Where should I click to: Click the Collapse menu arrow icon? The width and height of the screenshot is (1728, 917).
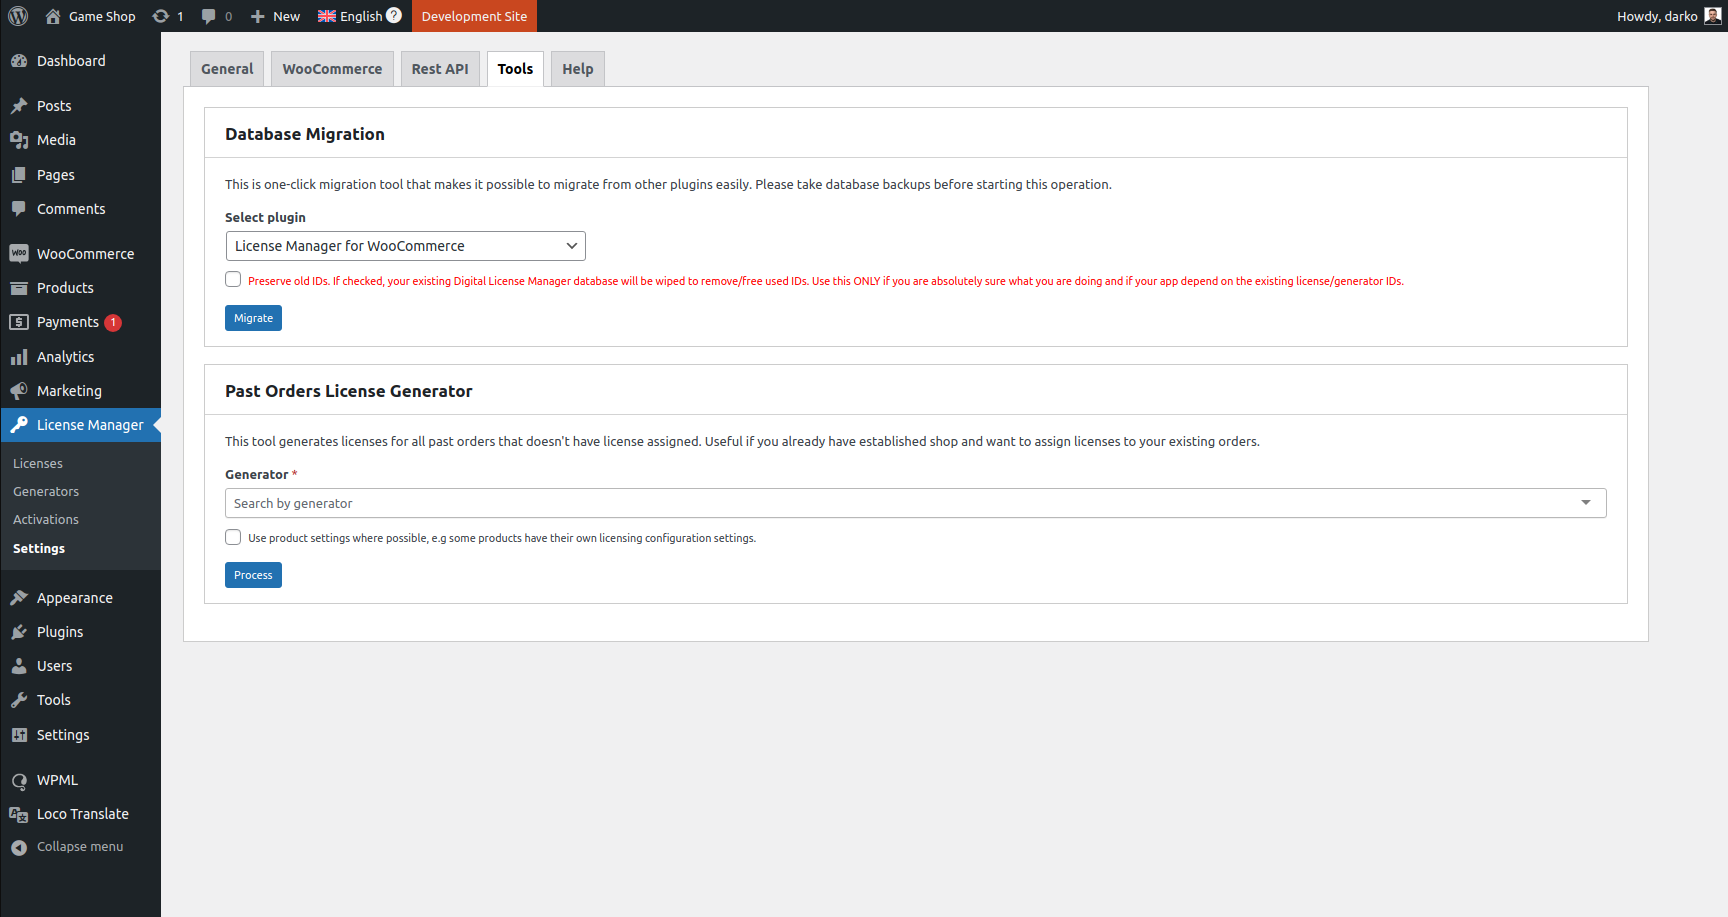coord(19,847)
